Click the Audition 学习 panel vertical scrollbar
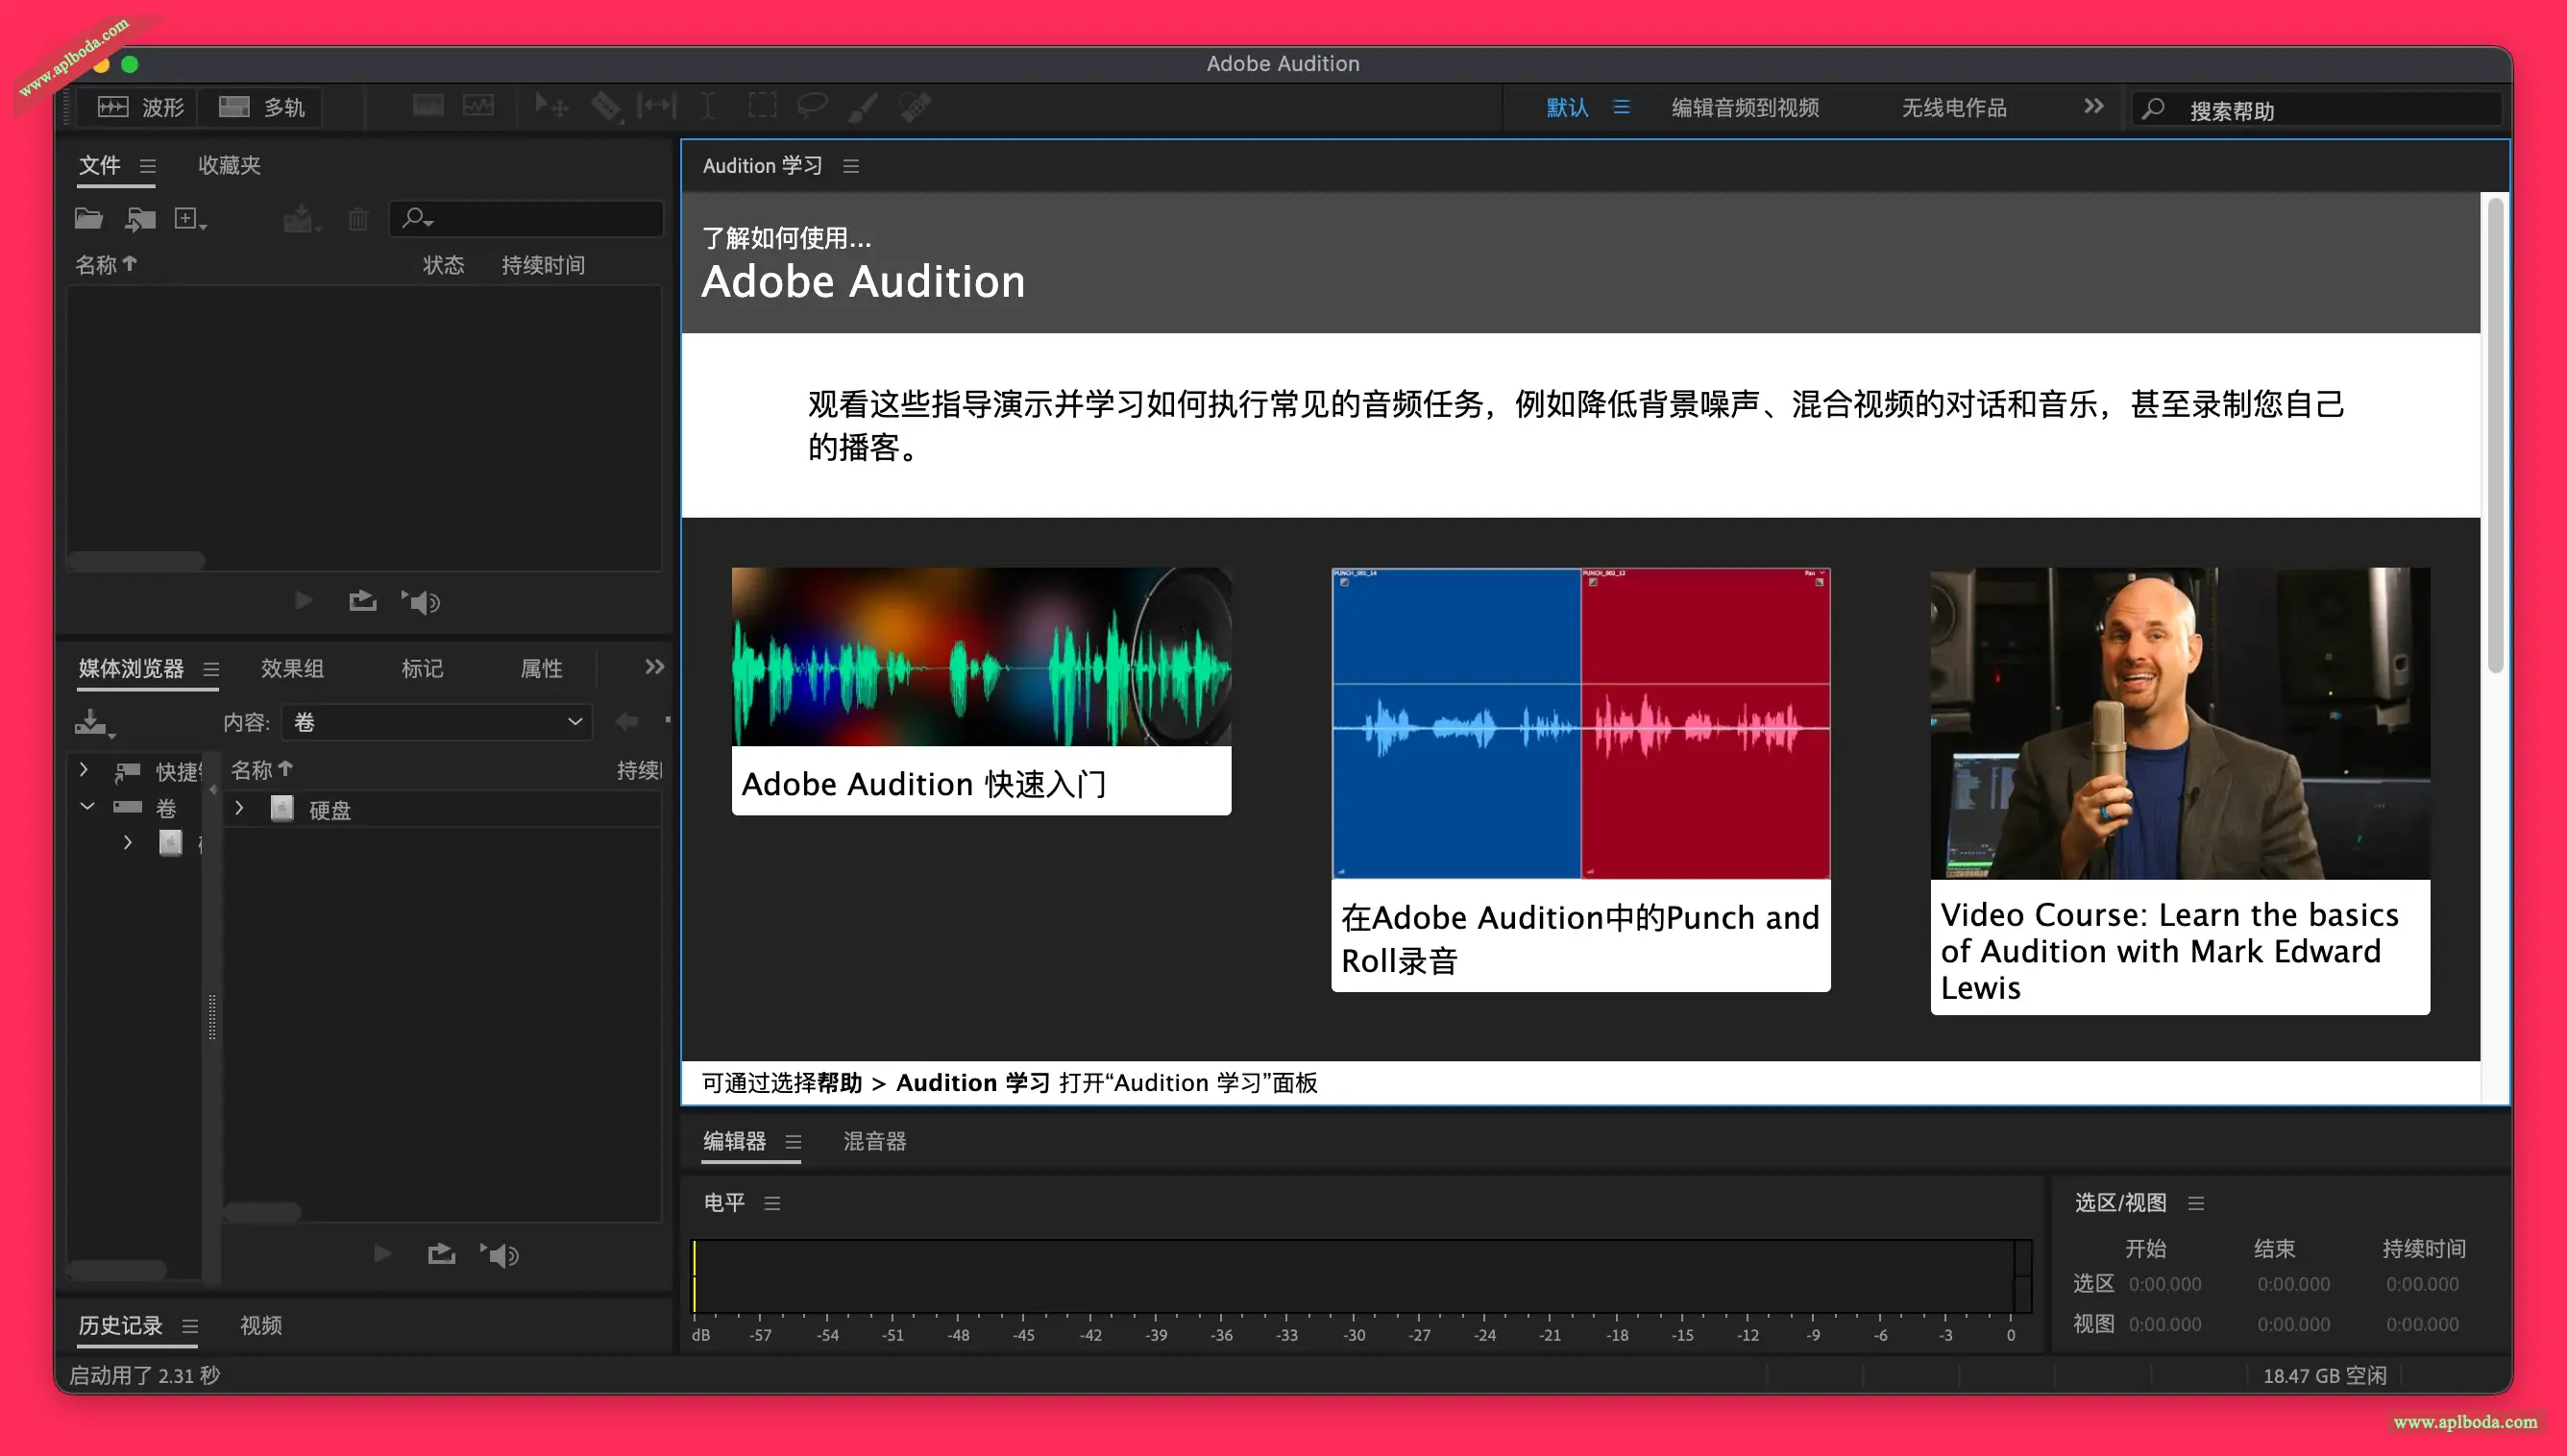 [2494, 435]
